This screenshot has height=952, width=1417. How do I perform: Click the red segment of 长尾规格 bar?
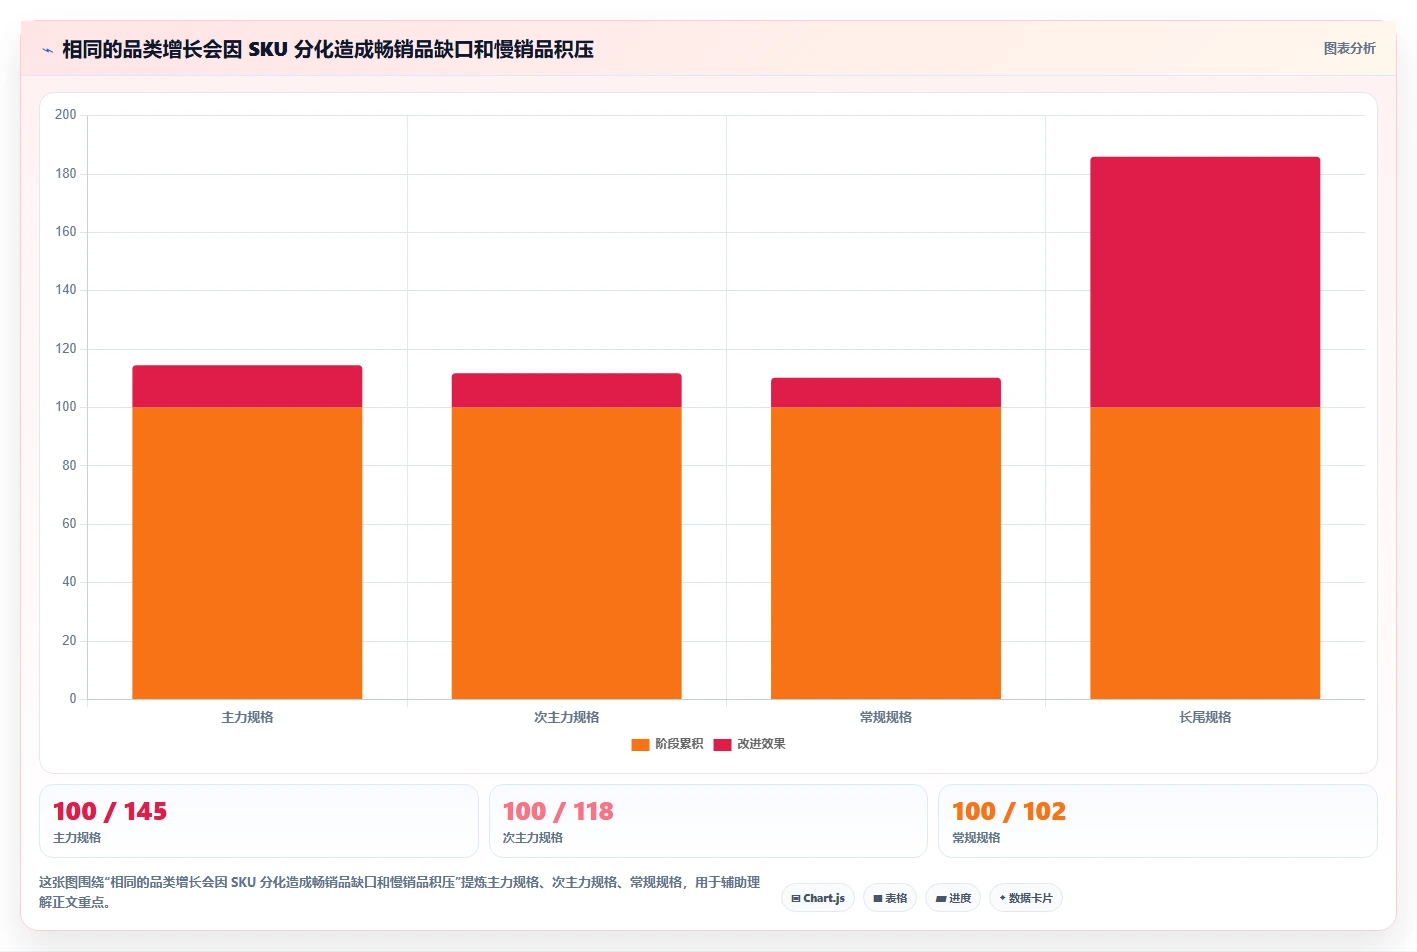1205,282
